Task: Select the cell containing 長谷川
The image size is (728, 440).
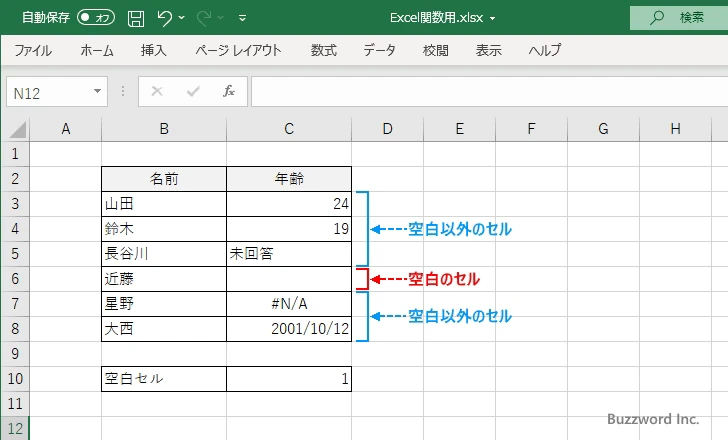Action: tap(164, 254)
